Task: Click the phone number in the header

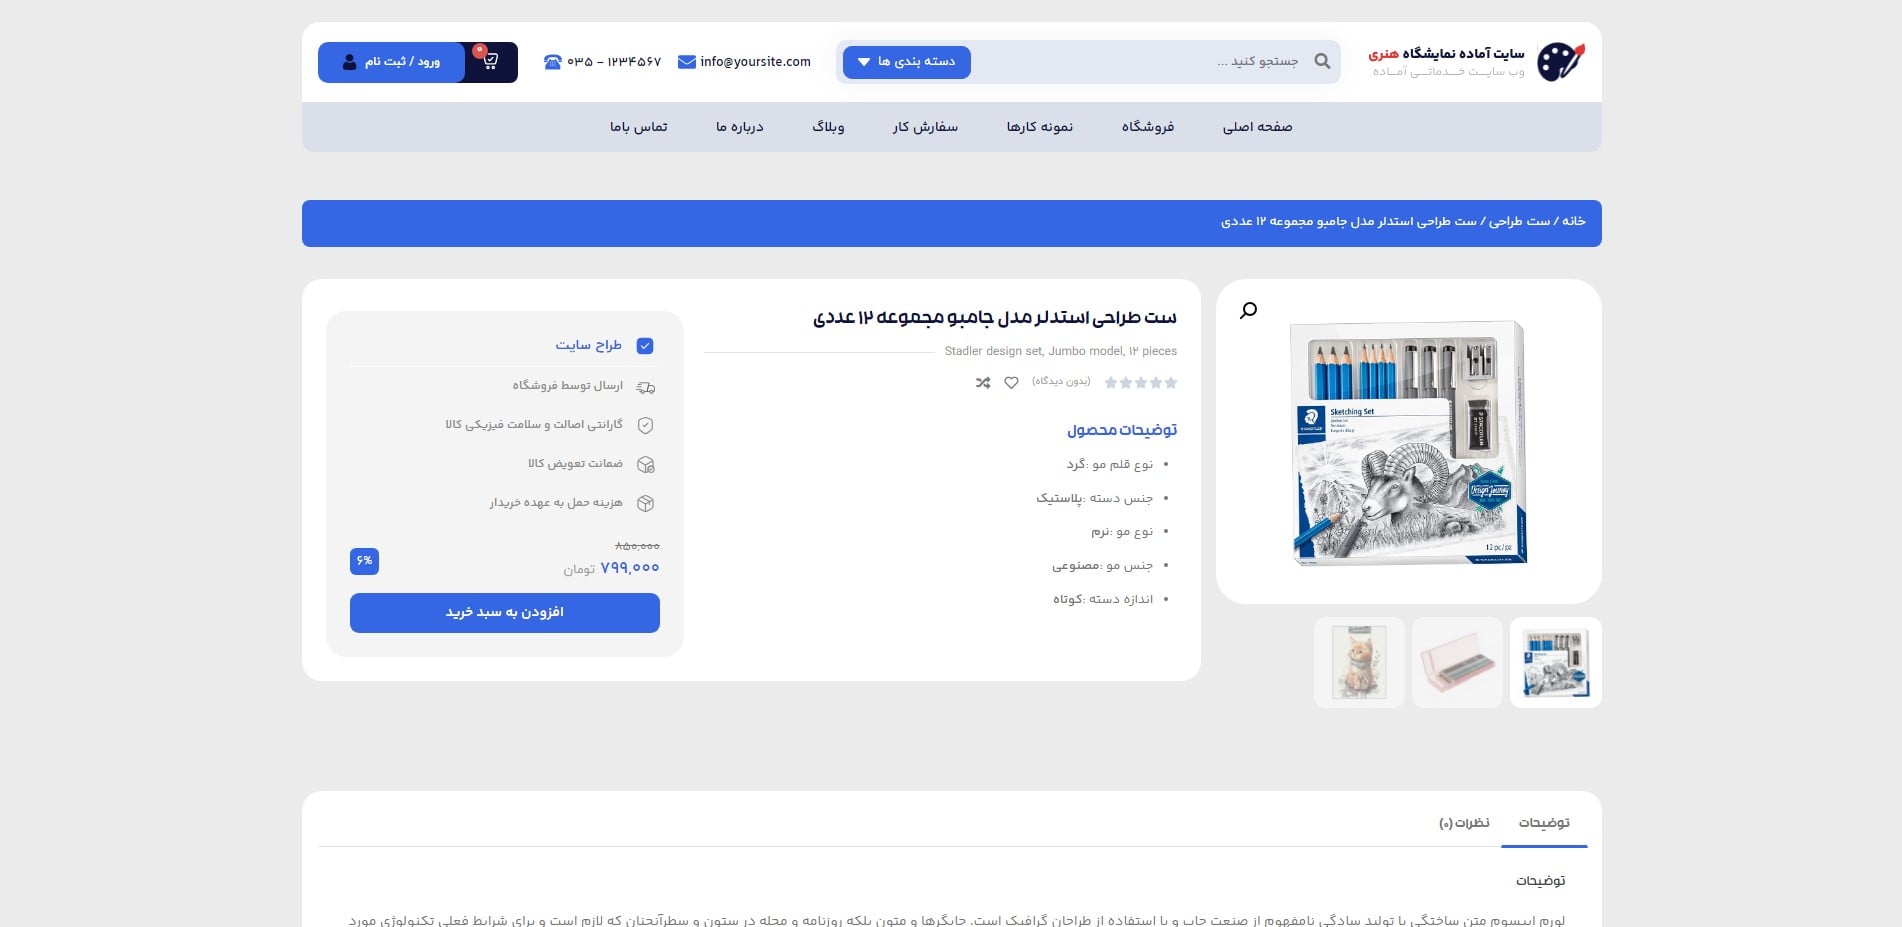Action: click(x=614, y=62)
